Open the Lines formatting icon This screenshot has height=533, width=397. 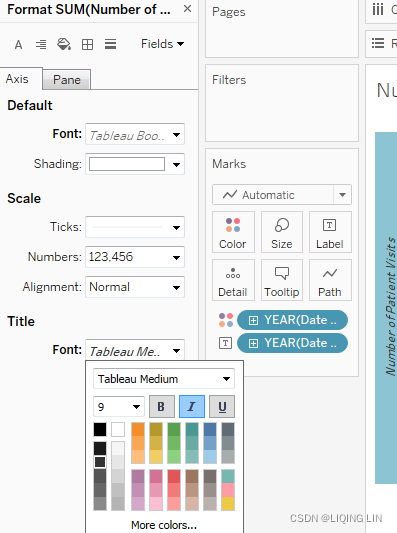(110, 44)
